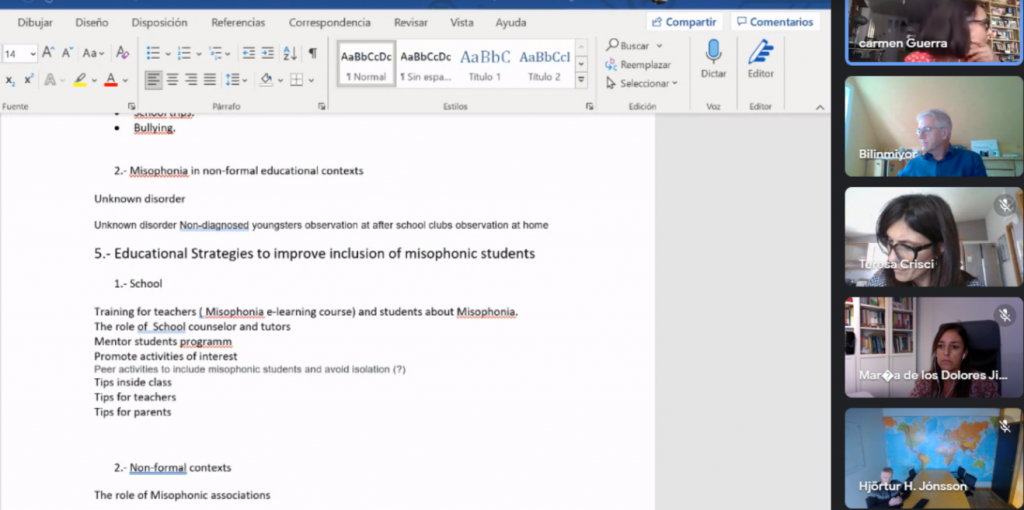The height and width of the screenshot is (510, 1024).
Task: Open the numbering library dropdown arrow
Action: coord(199,54)
